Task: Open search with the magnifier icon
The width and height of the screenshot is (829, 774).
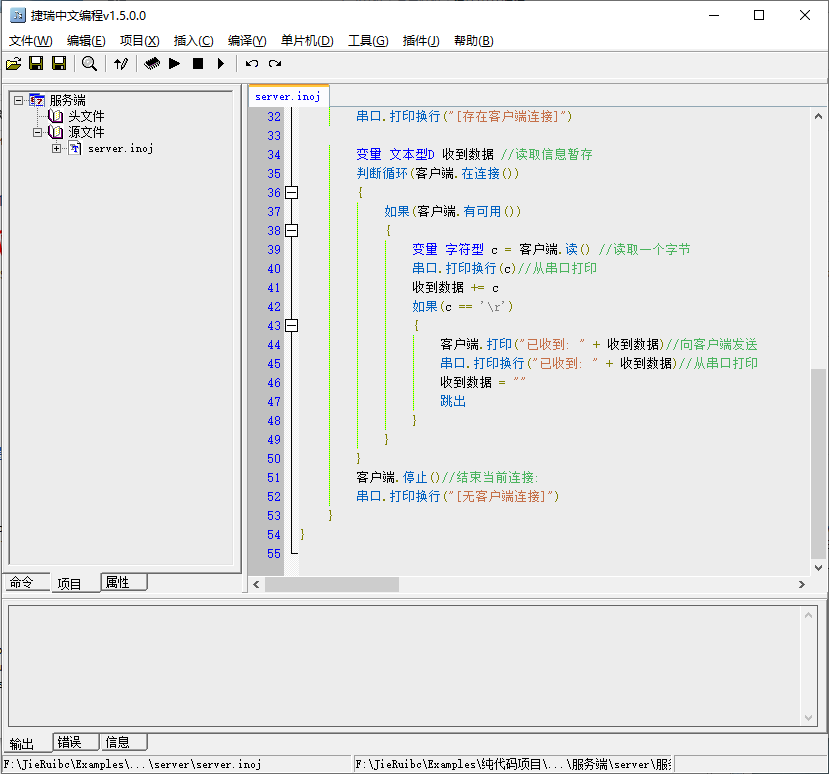Action: pos(89,64)
